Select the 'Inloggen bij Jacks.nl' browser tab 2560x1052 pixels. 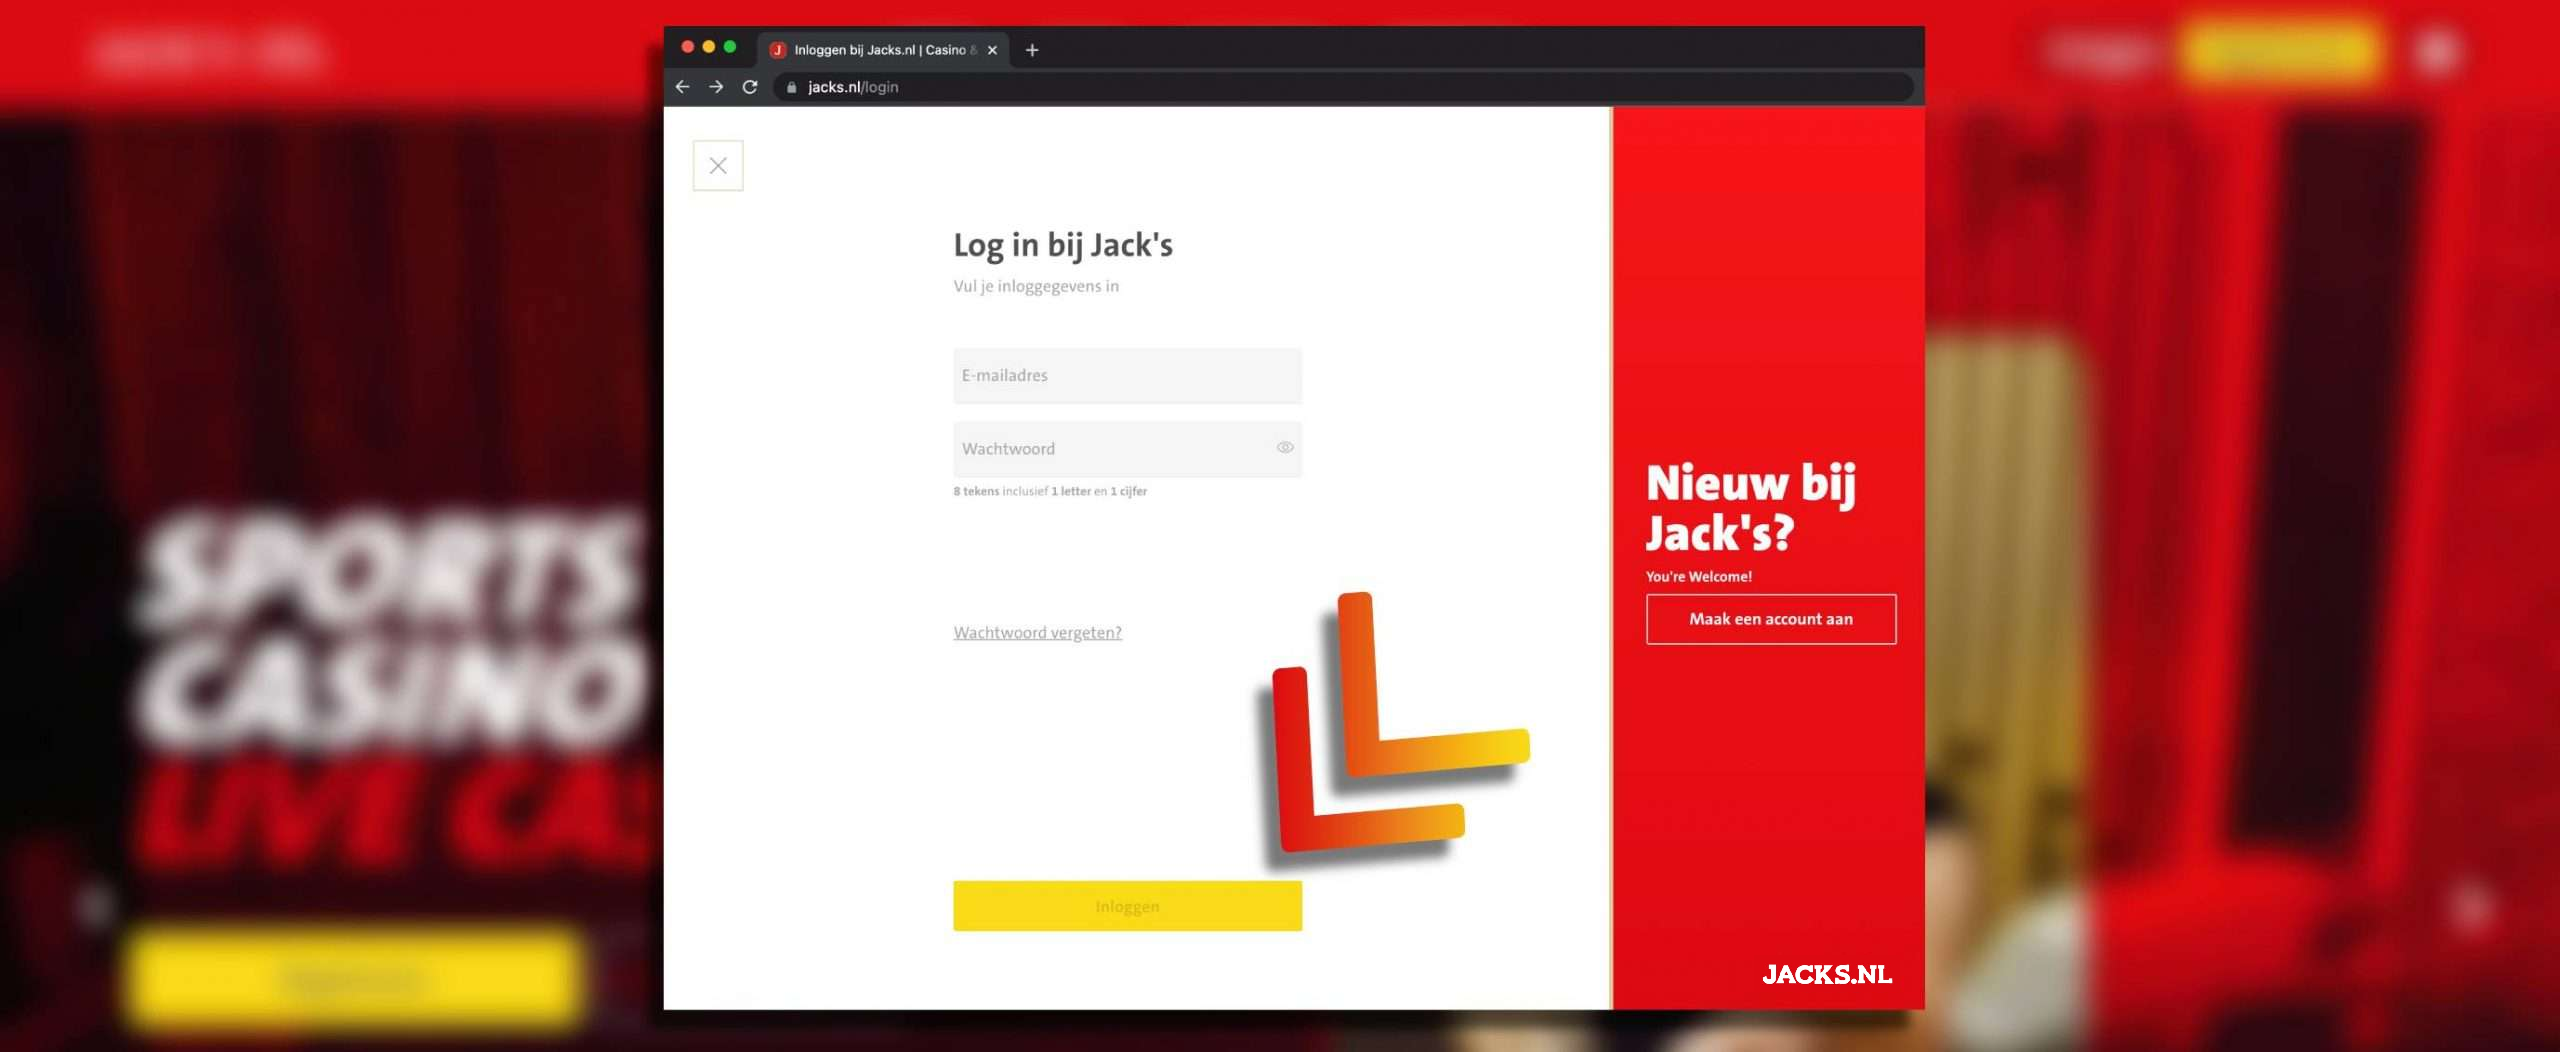tap(883, 50)
